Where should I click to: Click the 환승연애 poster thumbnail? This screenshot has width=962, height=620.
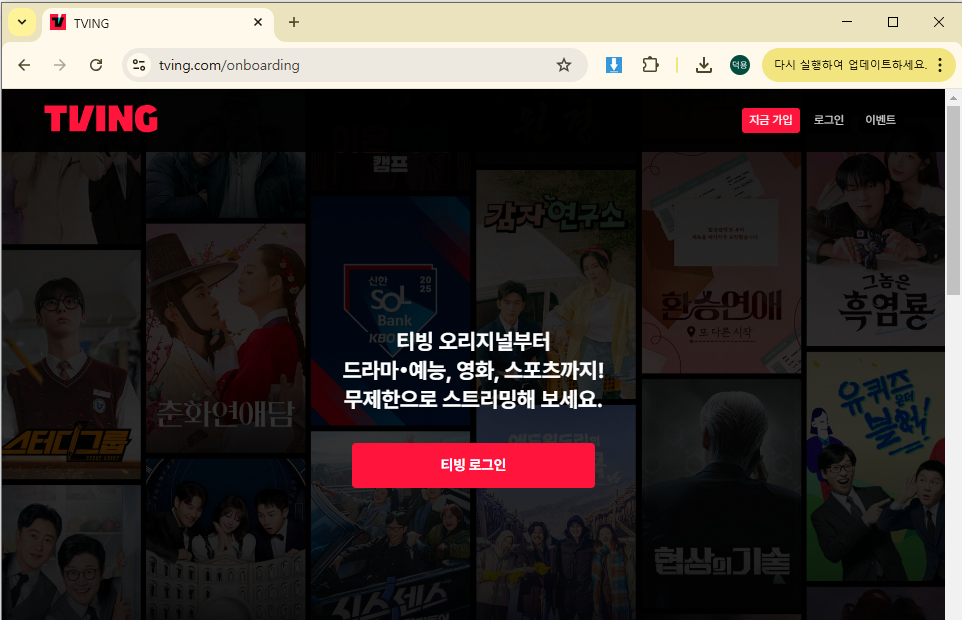coord(722,262)
